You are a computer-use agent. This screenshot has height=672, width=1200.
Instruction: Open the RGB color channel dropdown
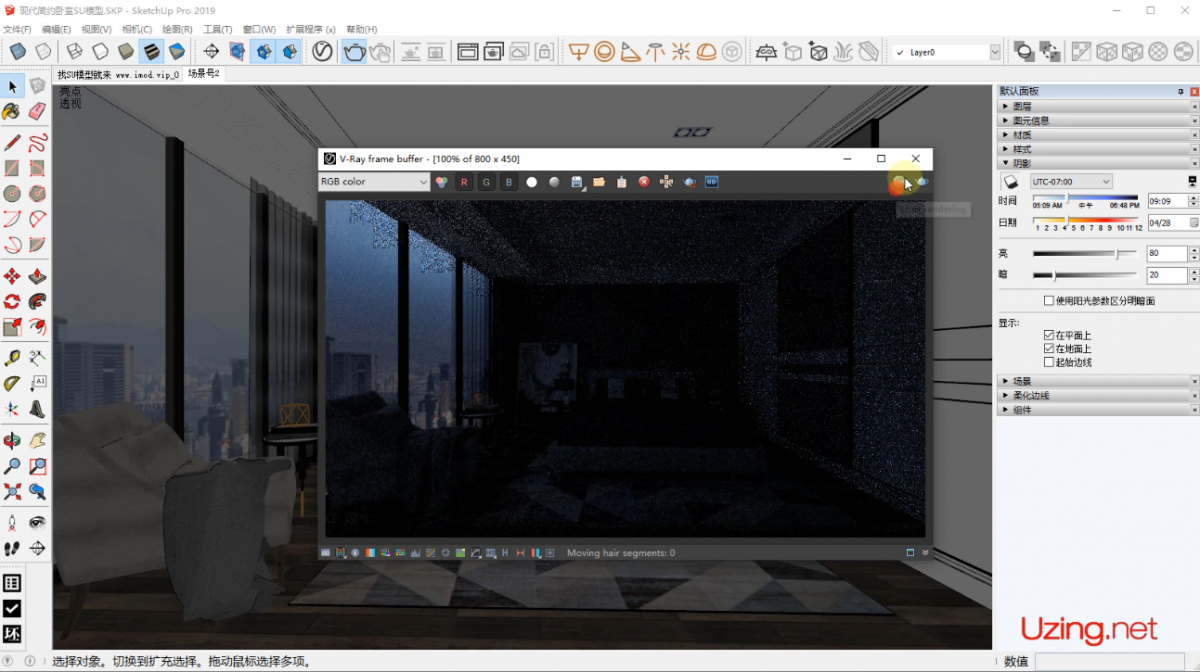tap(373, 182)
